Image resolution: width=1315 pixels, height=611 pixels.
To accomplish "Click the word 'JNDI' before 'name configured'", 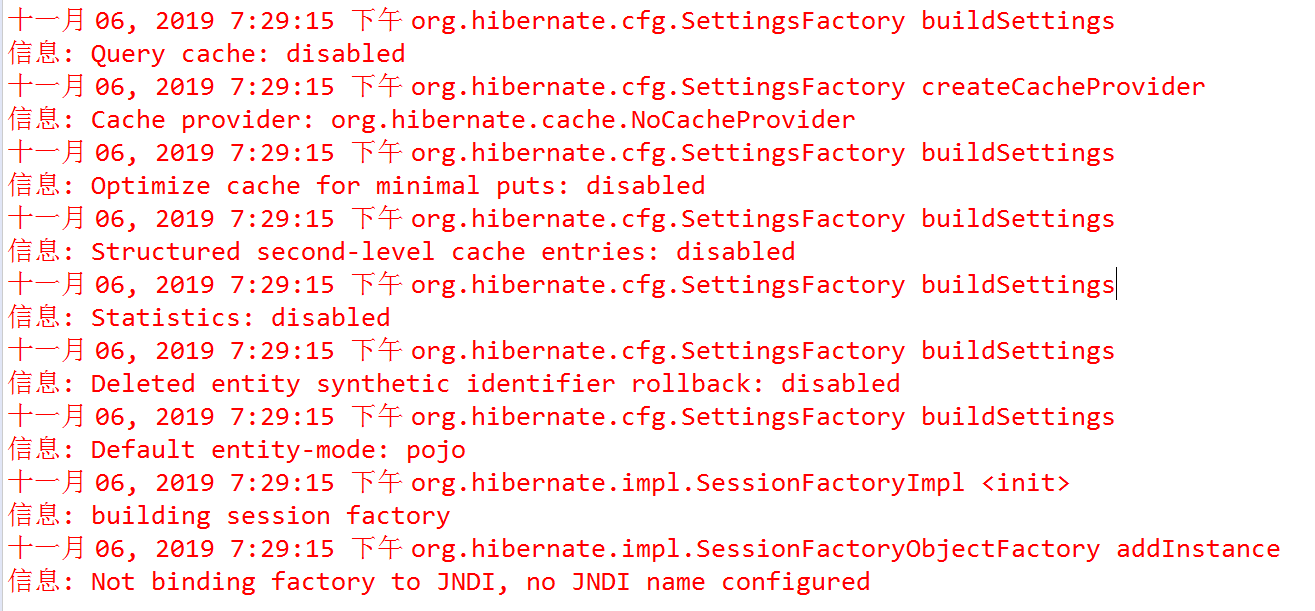I will pyautogui.click(x=600, y=582).
